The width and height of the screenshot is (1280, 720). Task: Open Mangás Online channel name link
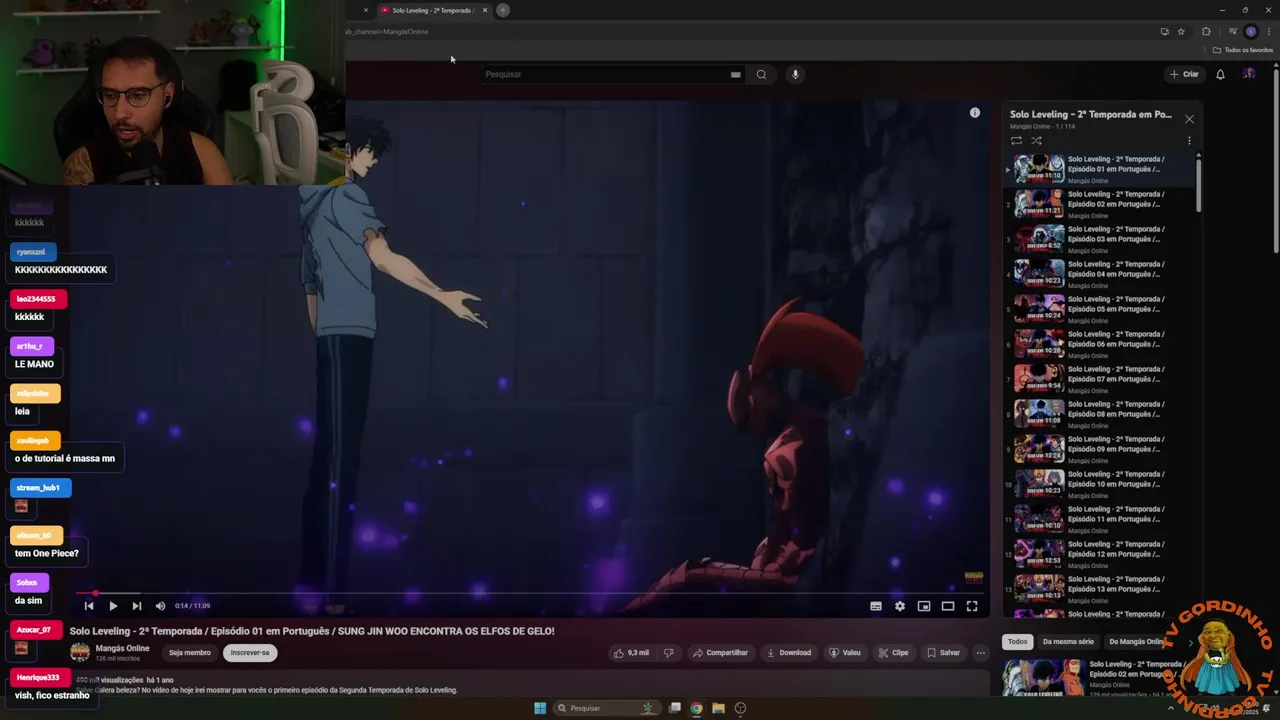click(x=122, y=648)
